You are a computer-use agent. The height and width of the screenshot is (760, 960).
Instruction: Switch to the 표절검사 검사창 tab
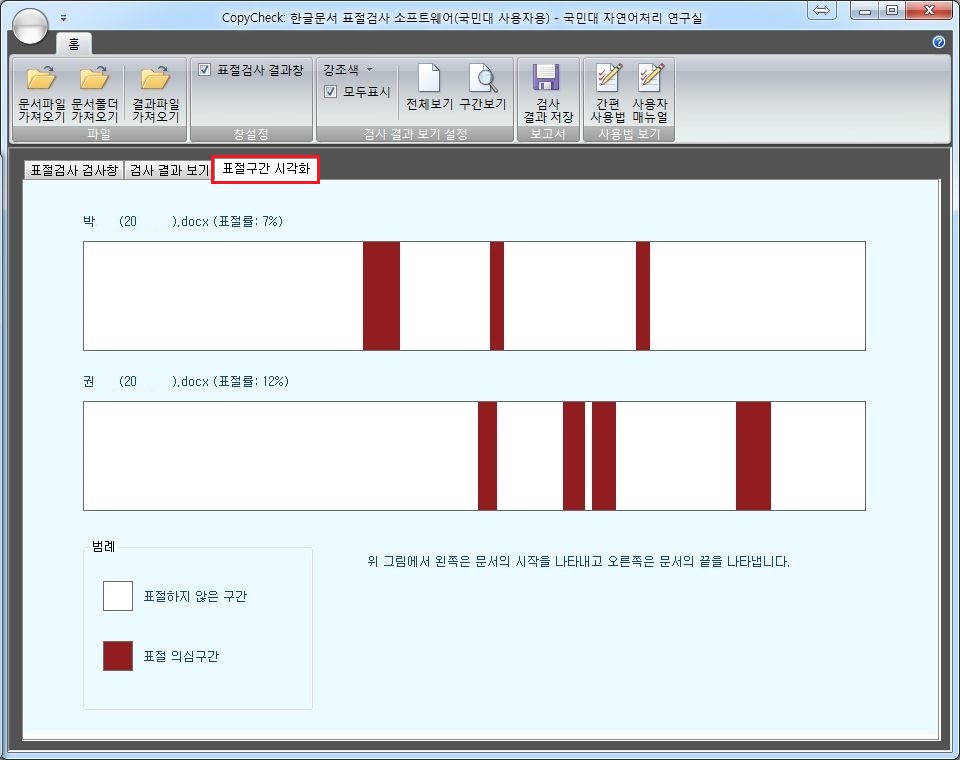(x=74, y=170)
